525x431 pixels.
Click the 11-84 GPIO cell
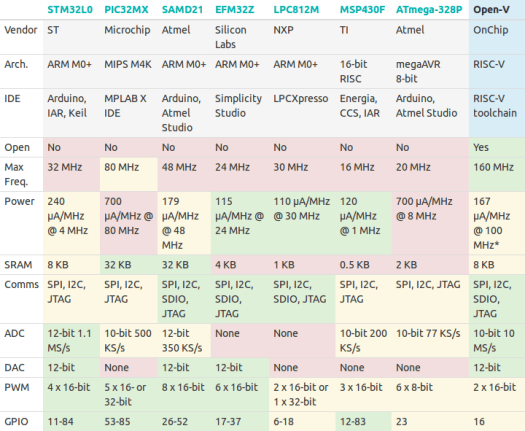coord(71,421)
